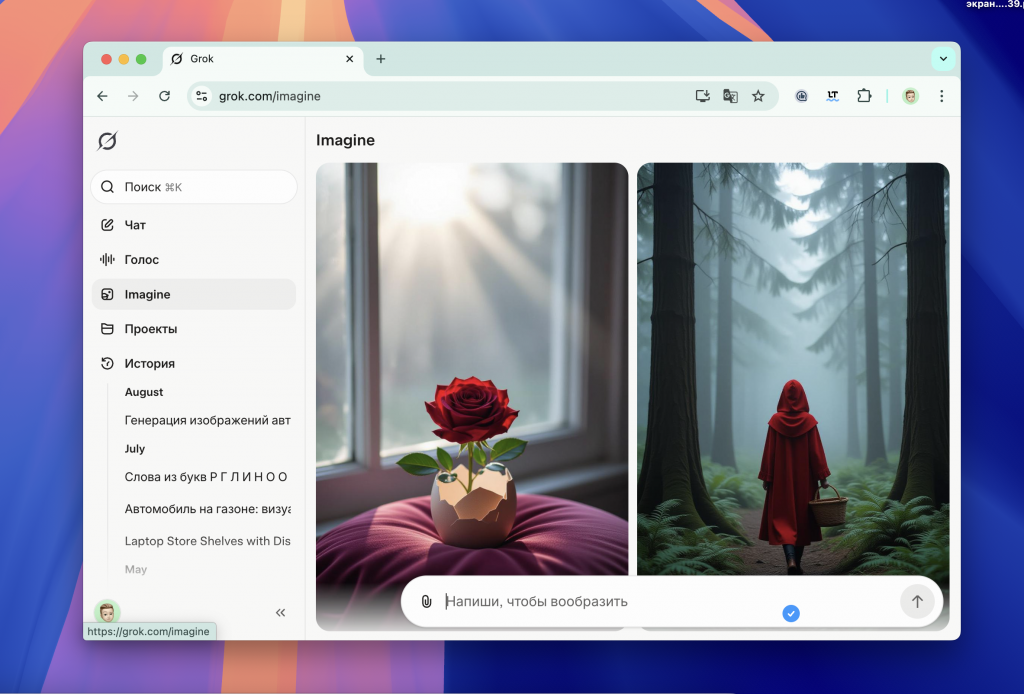Open 'Laptop Store Shelves' history item

pyautogui.click(x=207, y=541)
